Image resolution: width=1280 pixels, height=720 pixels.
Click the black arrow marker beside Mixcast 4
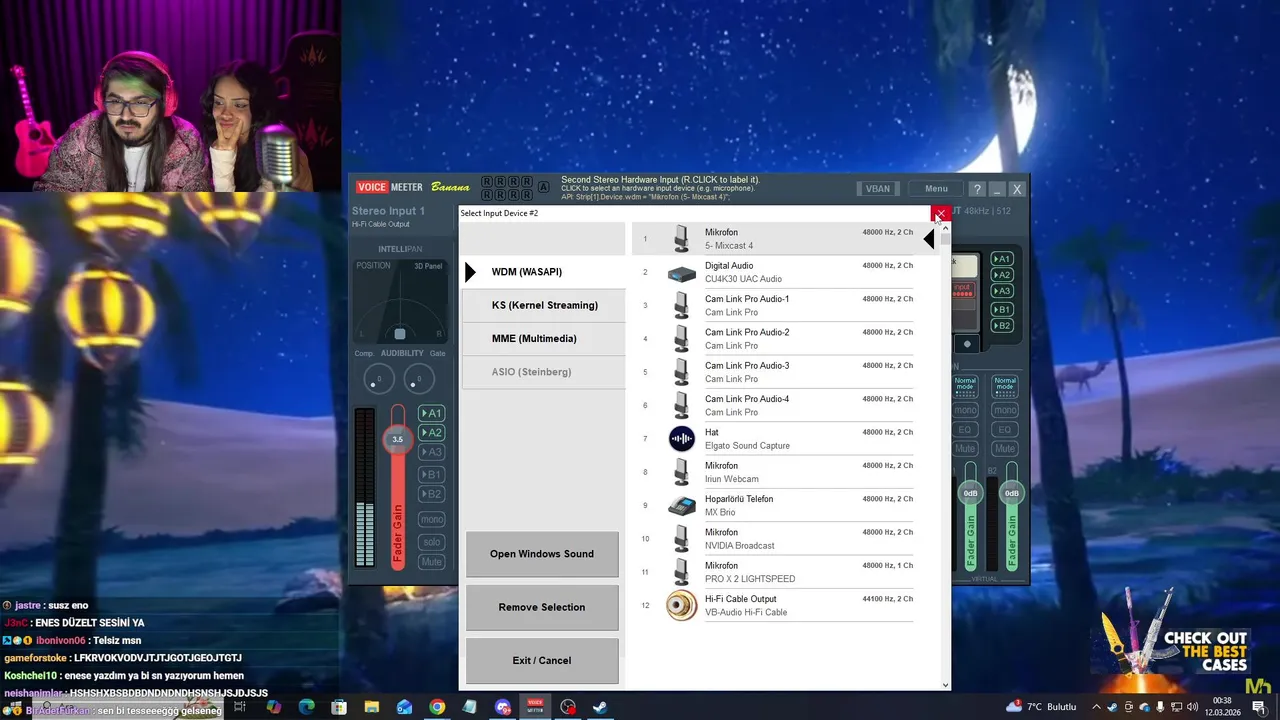[x=929, y=239]
